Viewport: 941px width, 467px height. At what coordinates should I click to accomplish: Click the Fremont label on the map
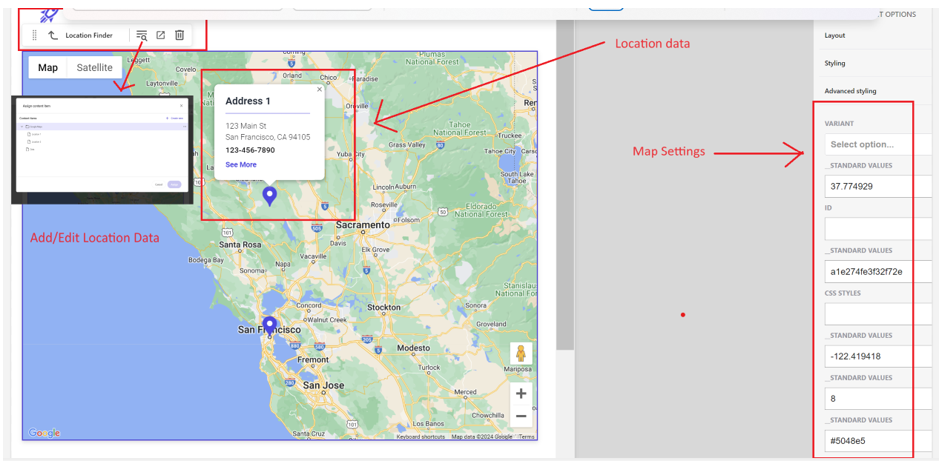pos(313,360)
